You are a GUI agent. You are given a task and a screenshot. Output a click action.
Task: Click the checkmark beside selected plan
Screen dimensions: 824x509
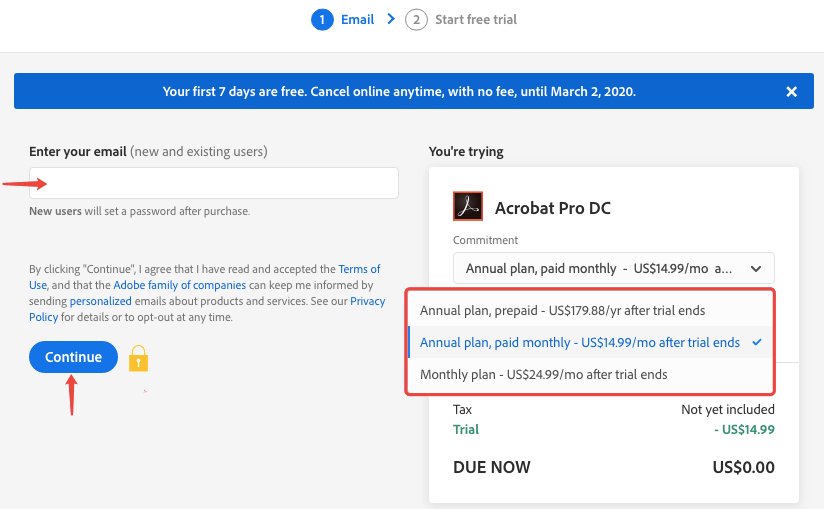coord(757,342)
